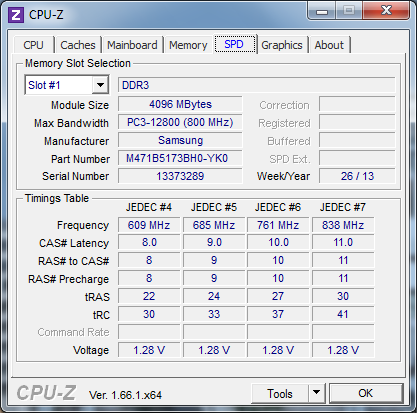Click the Tools button
417x413 pixels.
pyautogui.click(x=280, y=393)
